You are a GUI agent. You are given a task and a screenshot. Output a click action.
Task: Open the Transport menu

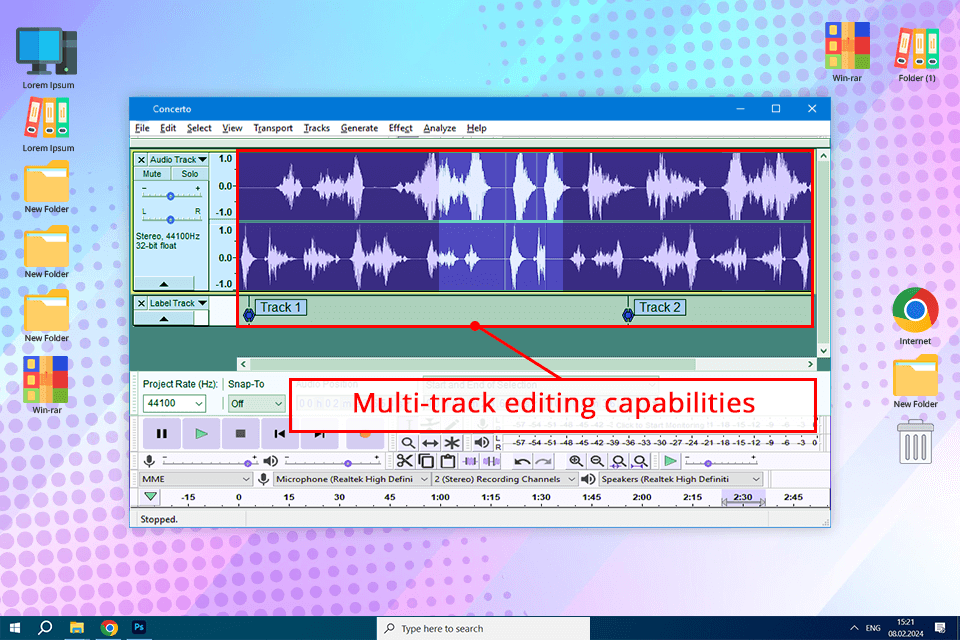(x=273, y=128)
